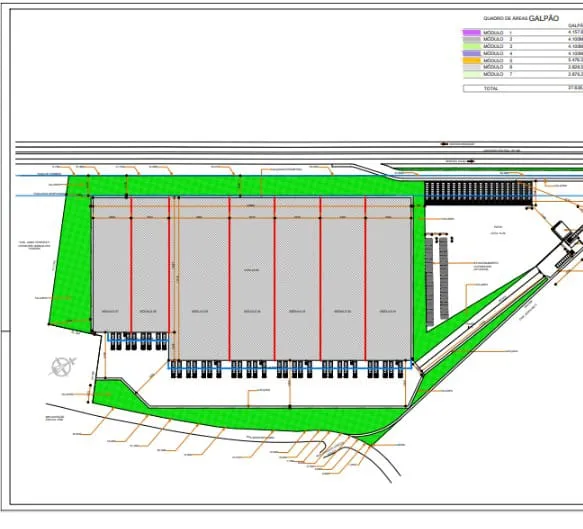Select truck docks below the two leftmost modules
Screen dimensions: 583x529
(138, 341)
